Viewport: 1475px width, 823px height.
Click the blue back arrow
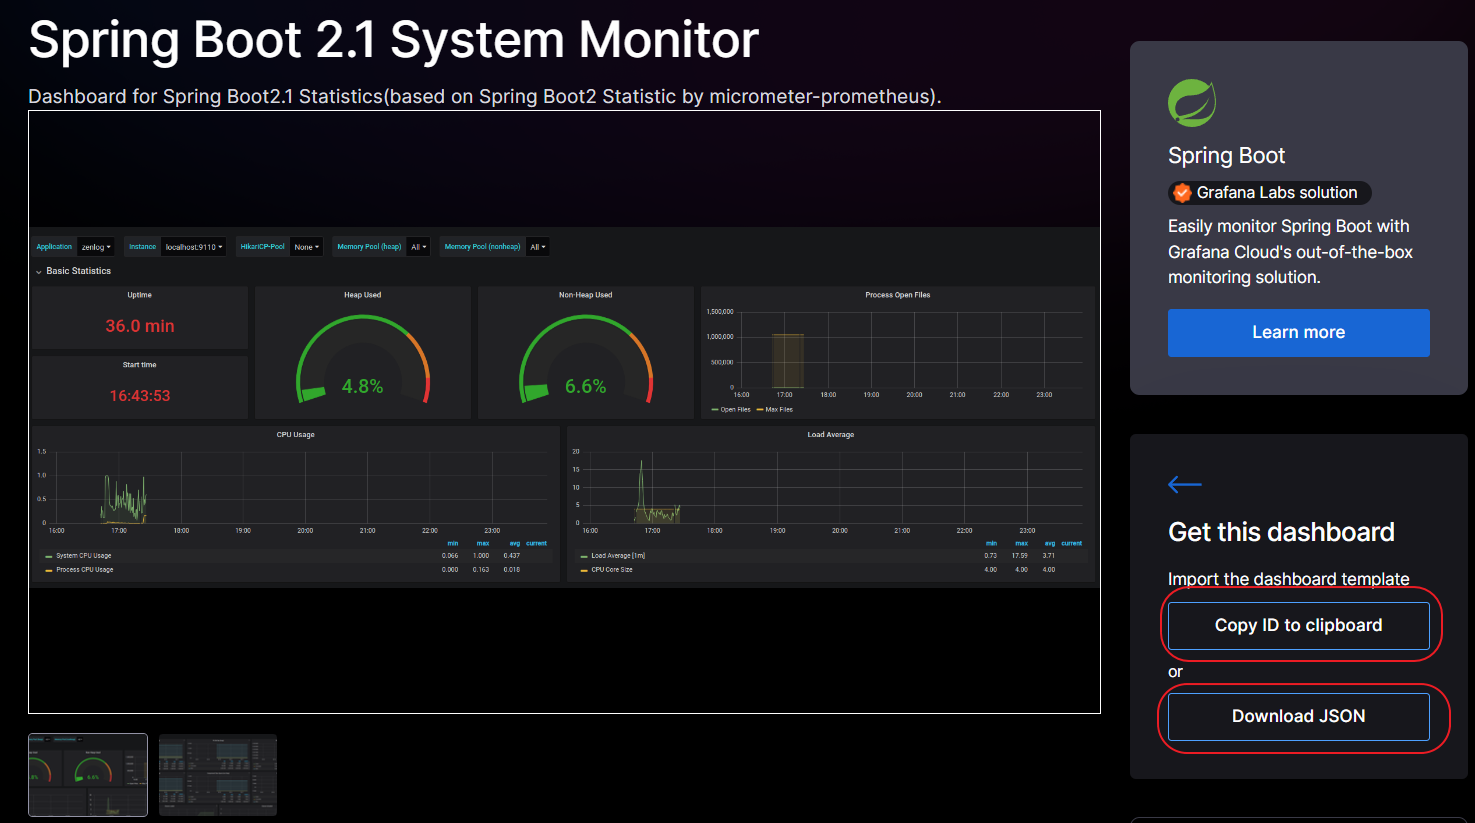point(1185,485)
